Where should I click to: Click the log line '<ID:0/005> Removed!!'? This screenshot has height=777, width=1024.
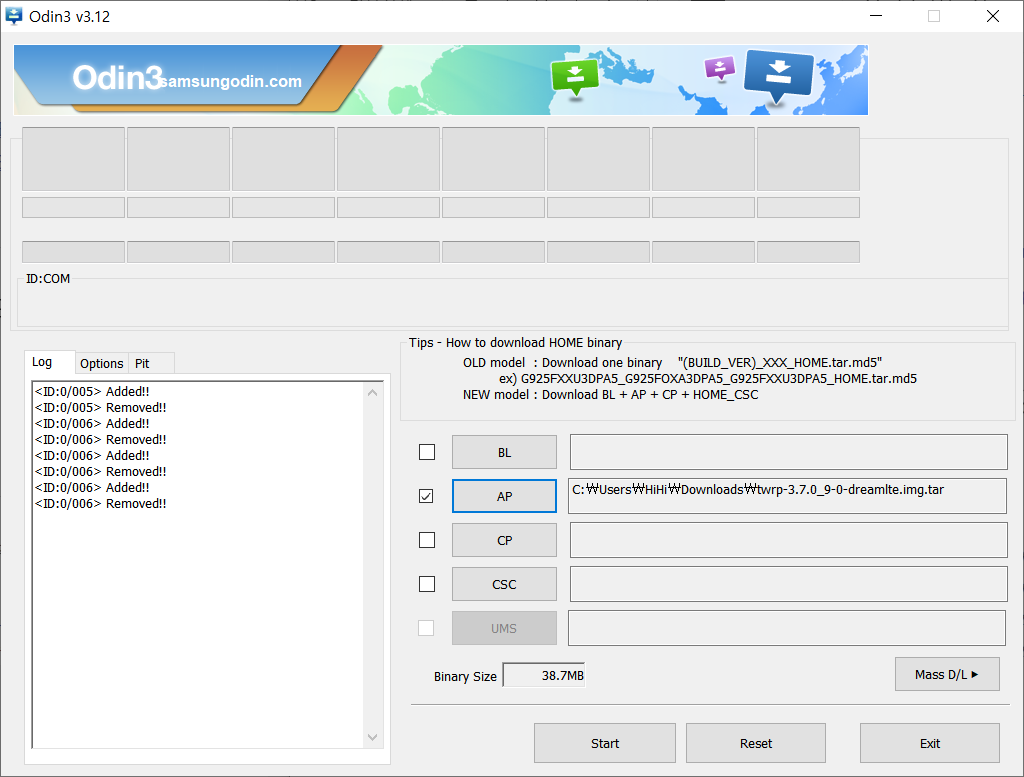(x=101, y=407)
